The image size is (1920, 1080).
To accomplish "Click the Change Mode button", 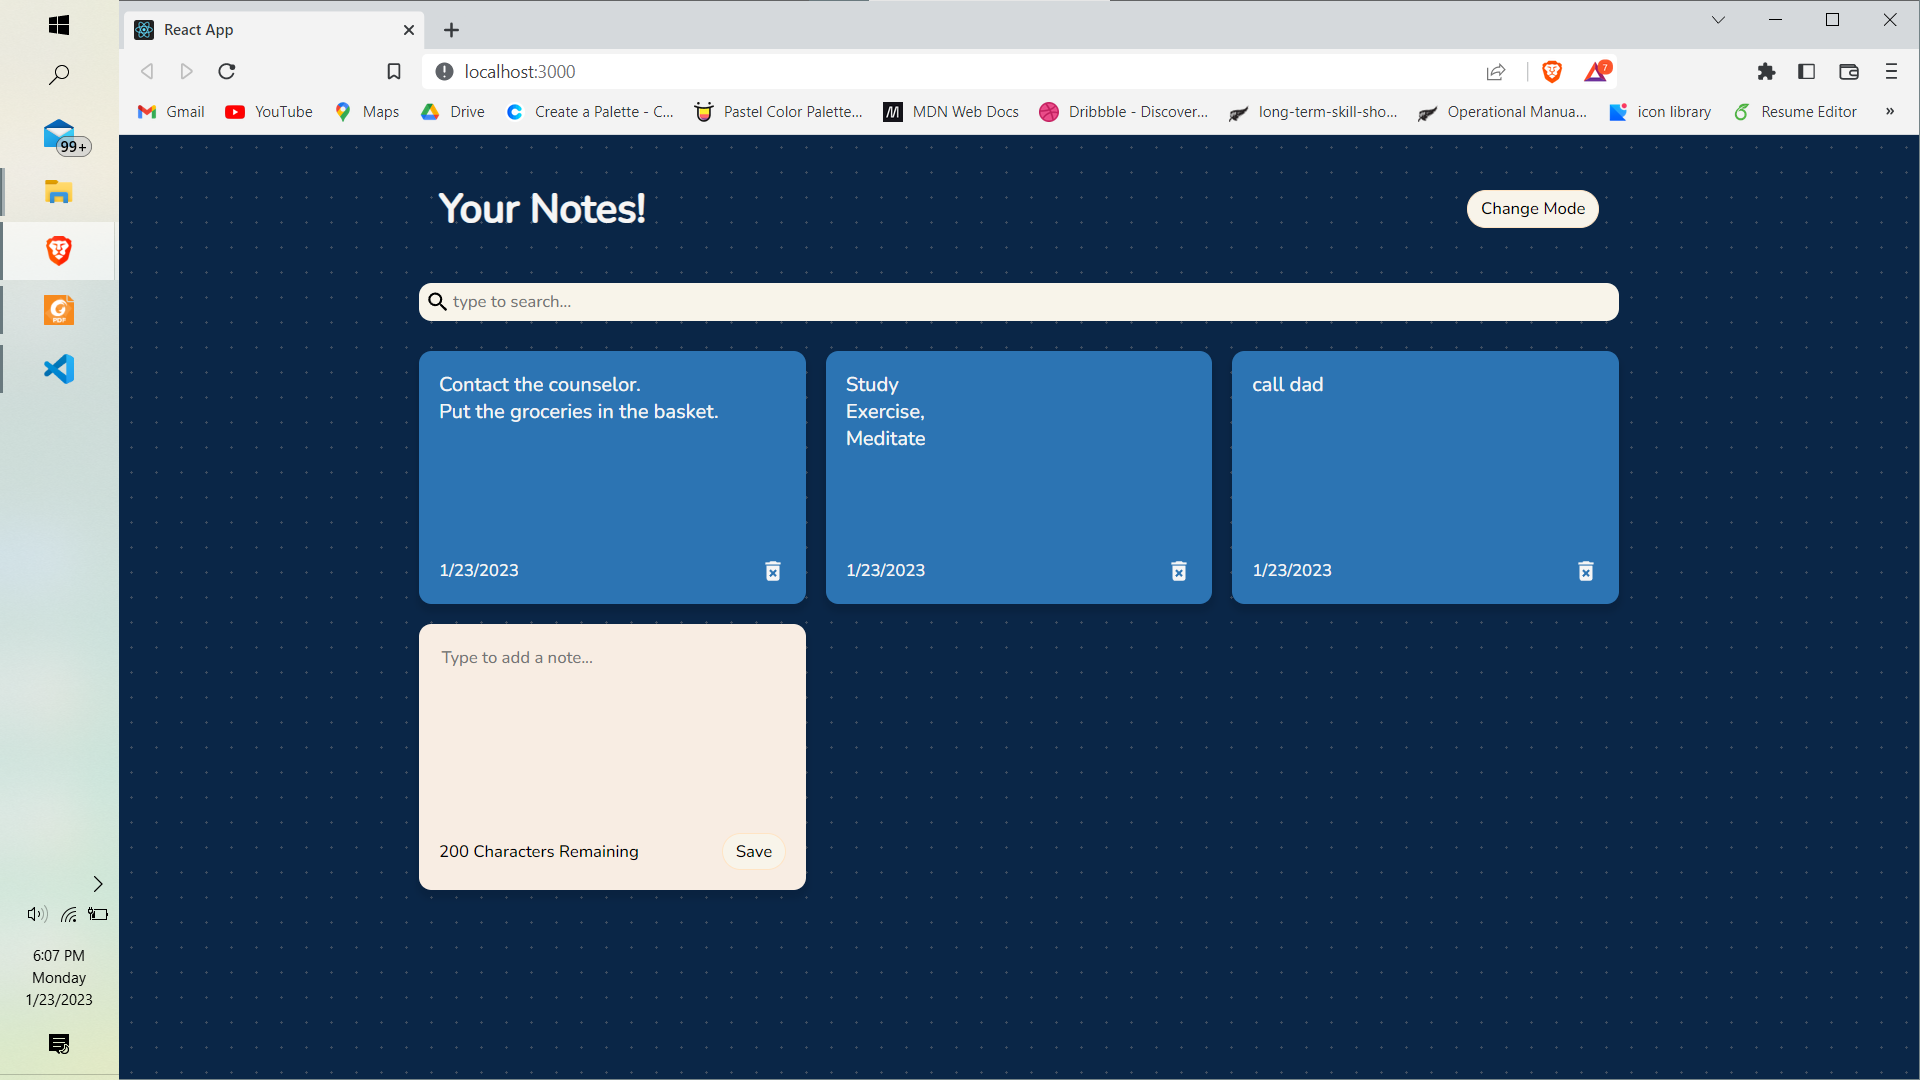I will pyautogui.click(x=1532, y=208).
